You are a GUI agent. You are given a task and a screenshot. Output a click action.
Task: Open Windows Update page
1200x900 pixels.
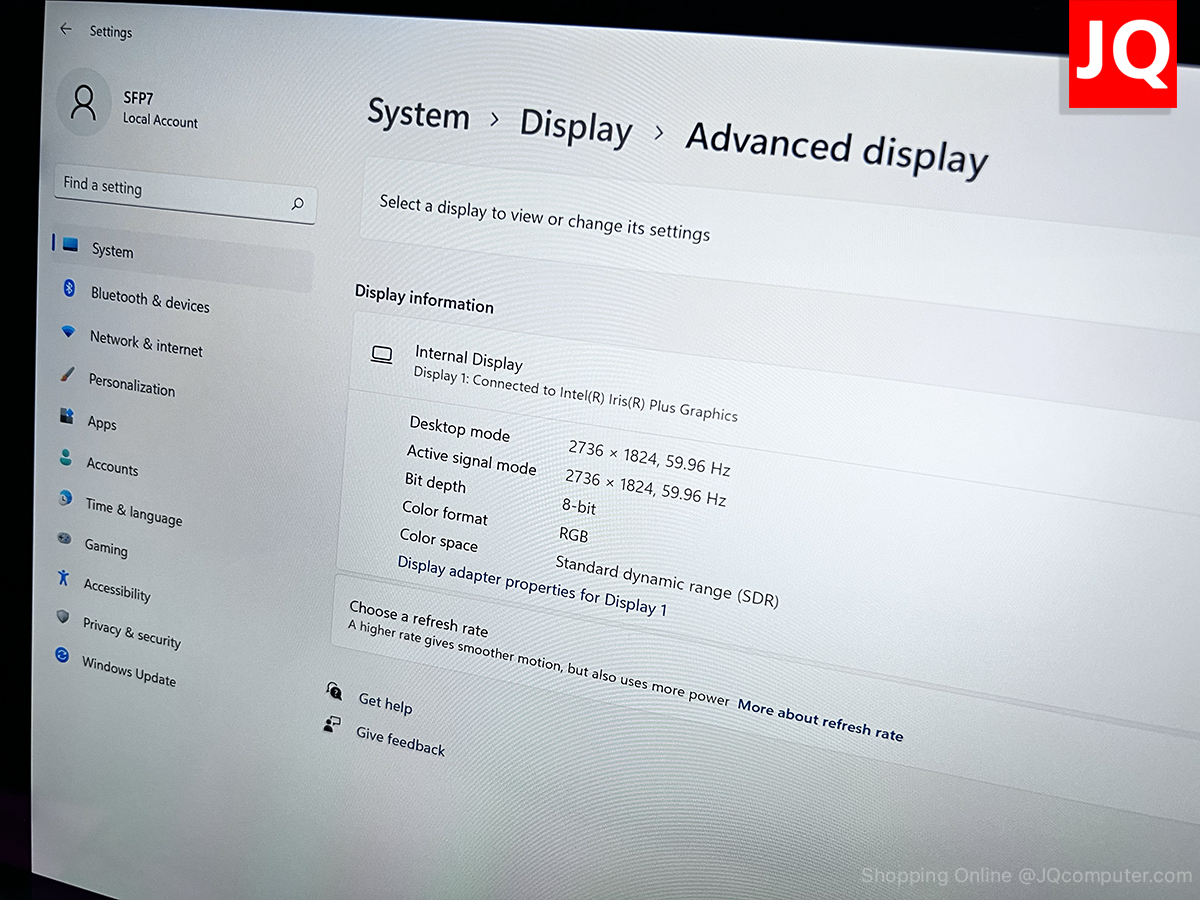click(x=129, y=670)
